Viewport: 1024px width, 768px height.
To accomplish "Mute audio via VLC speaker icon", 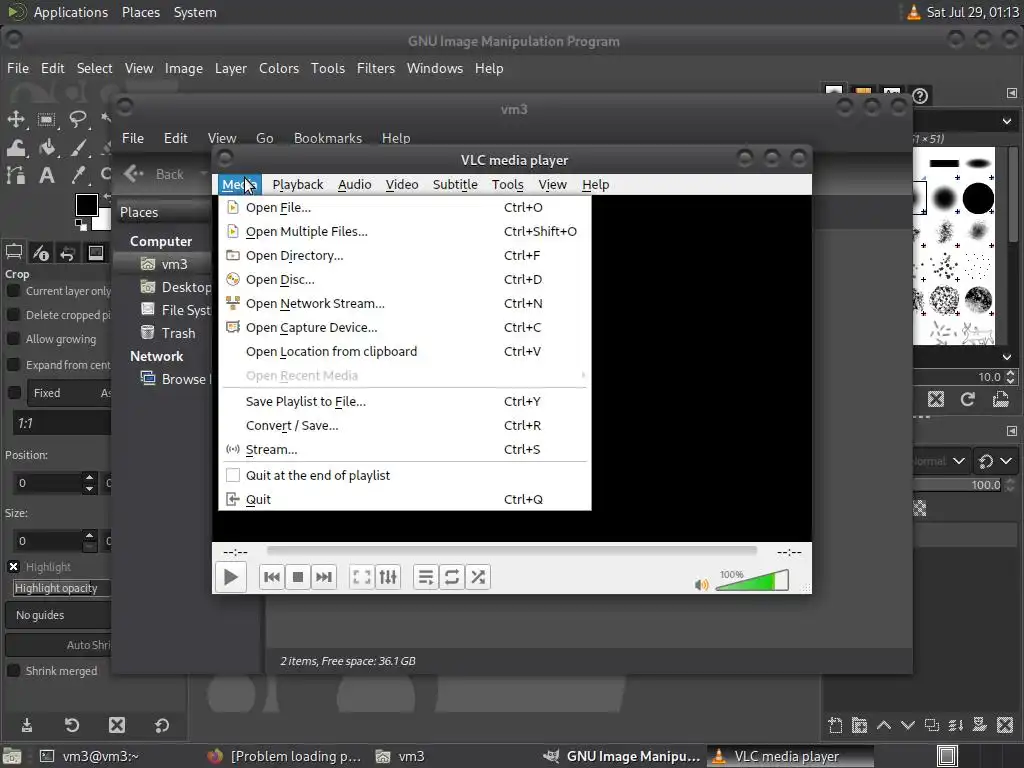I will click(x=701, y=584).
